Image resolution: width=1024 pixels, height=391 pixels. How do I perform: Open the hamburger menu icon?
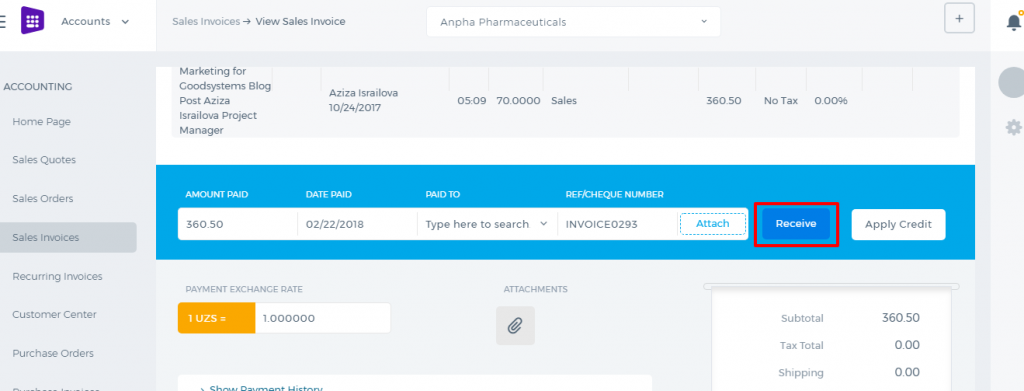tap(3, 21)
